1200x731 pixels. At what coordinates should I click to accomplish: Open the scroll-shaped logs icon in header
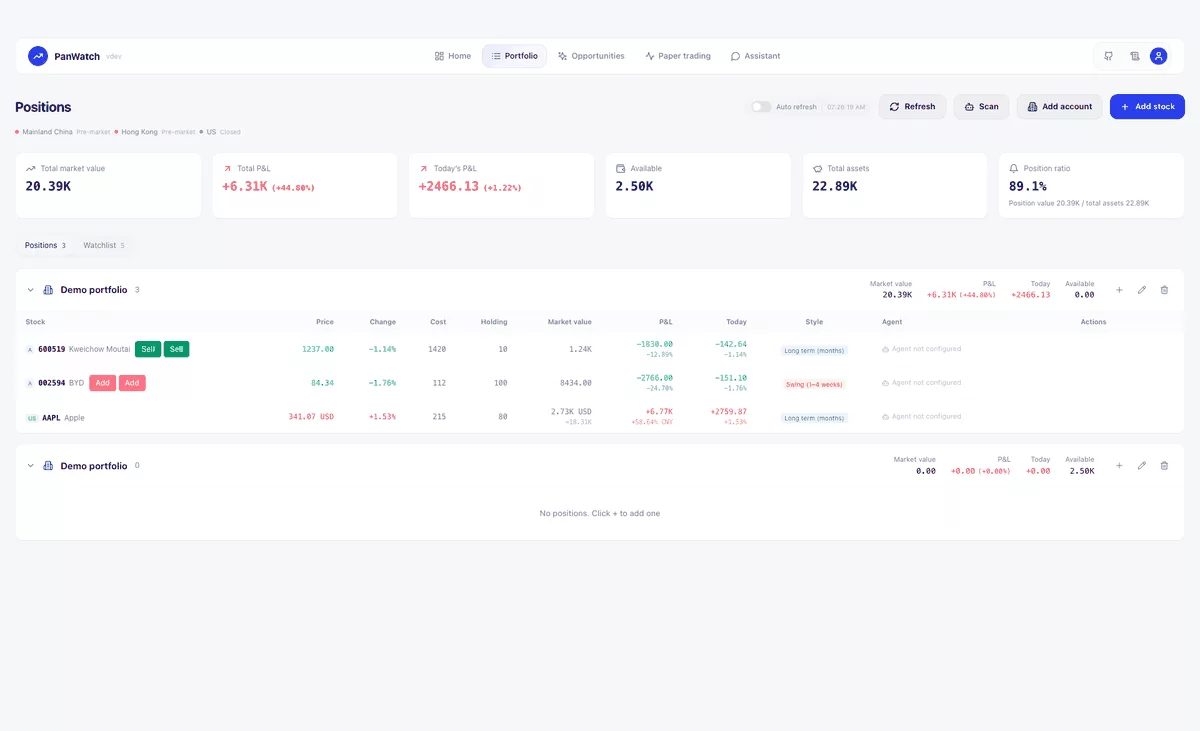pos(1135,56)
